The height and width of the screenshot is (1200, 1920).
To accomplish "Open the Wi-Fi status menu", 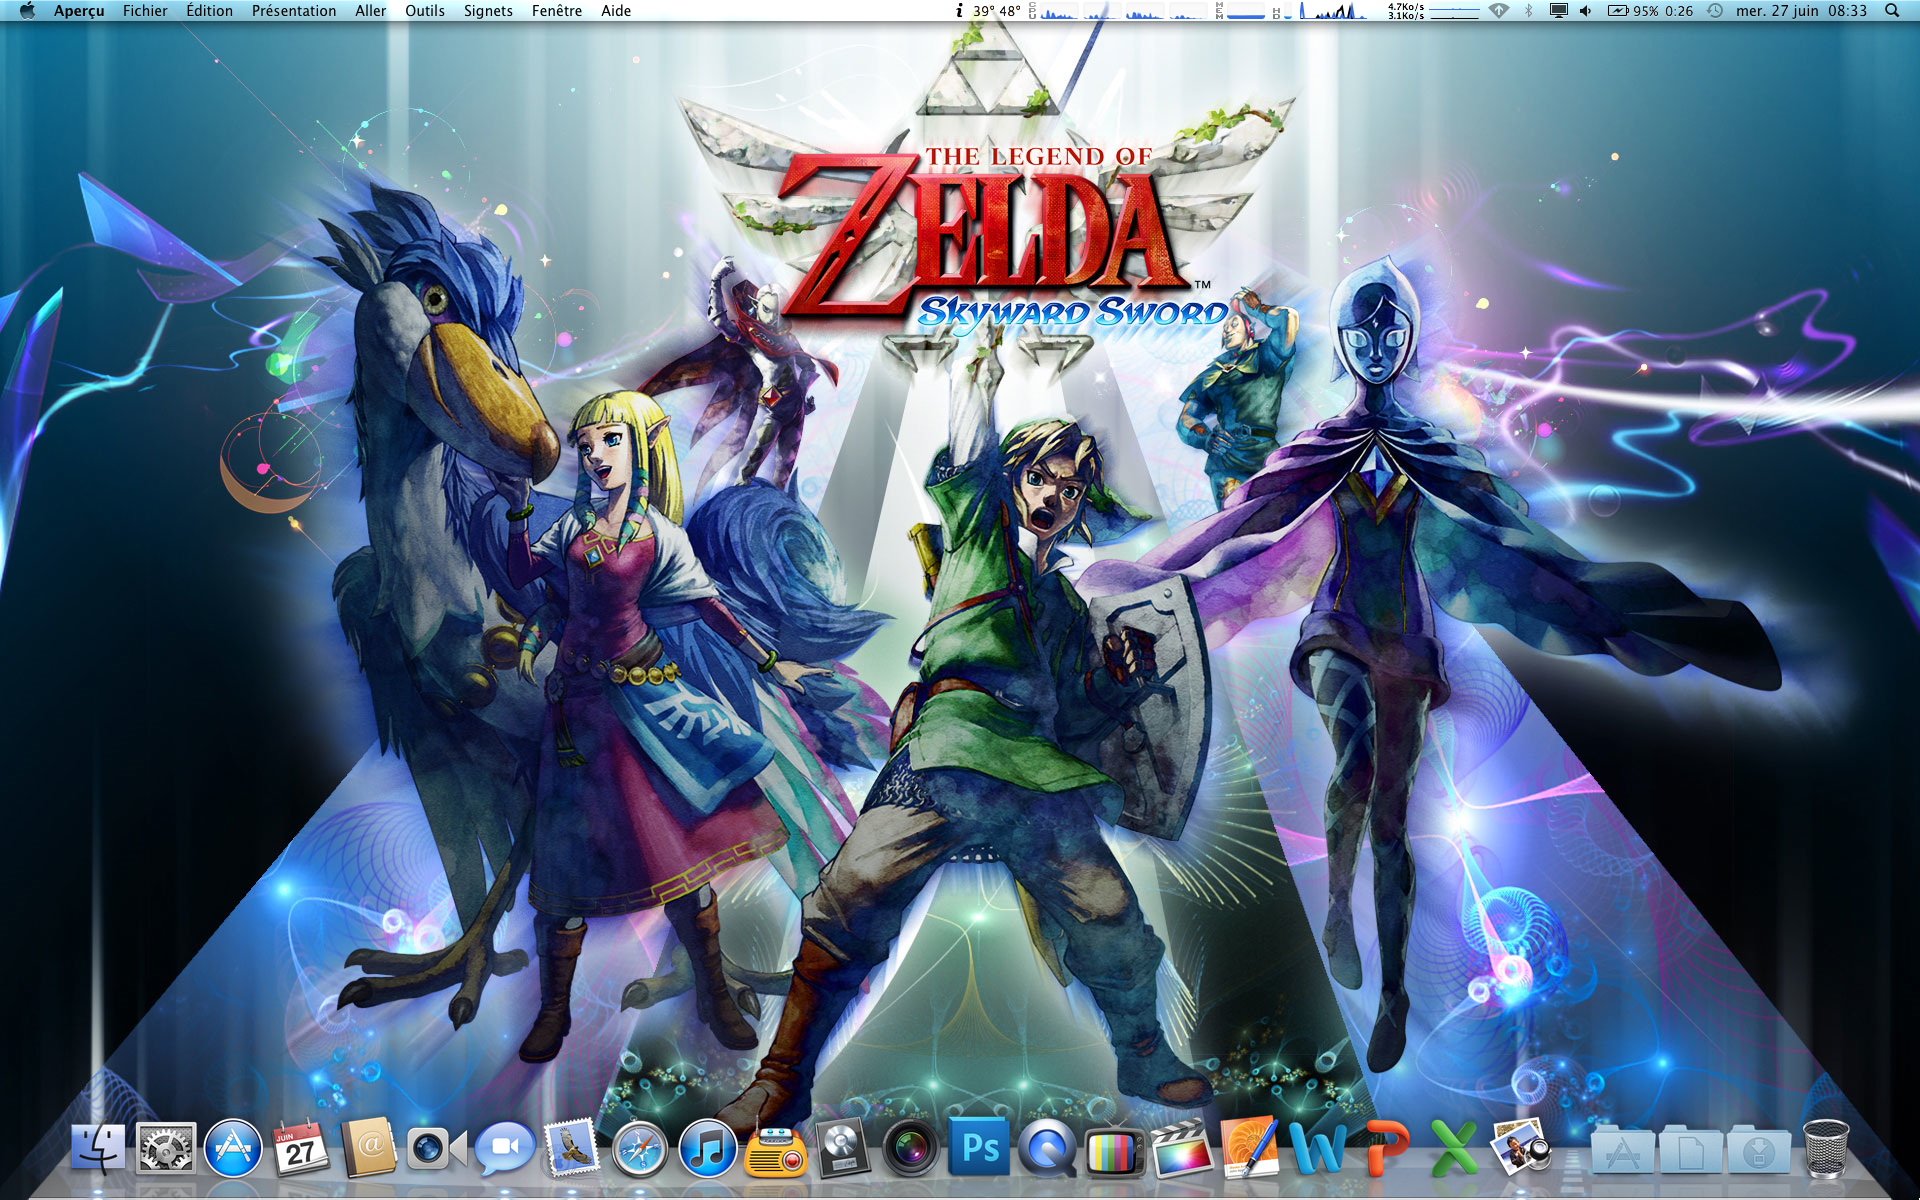I will (1498, 11).
